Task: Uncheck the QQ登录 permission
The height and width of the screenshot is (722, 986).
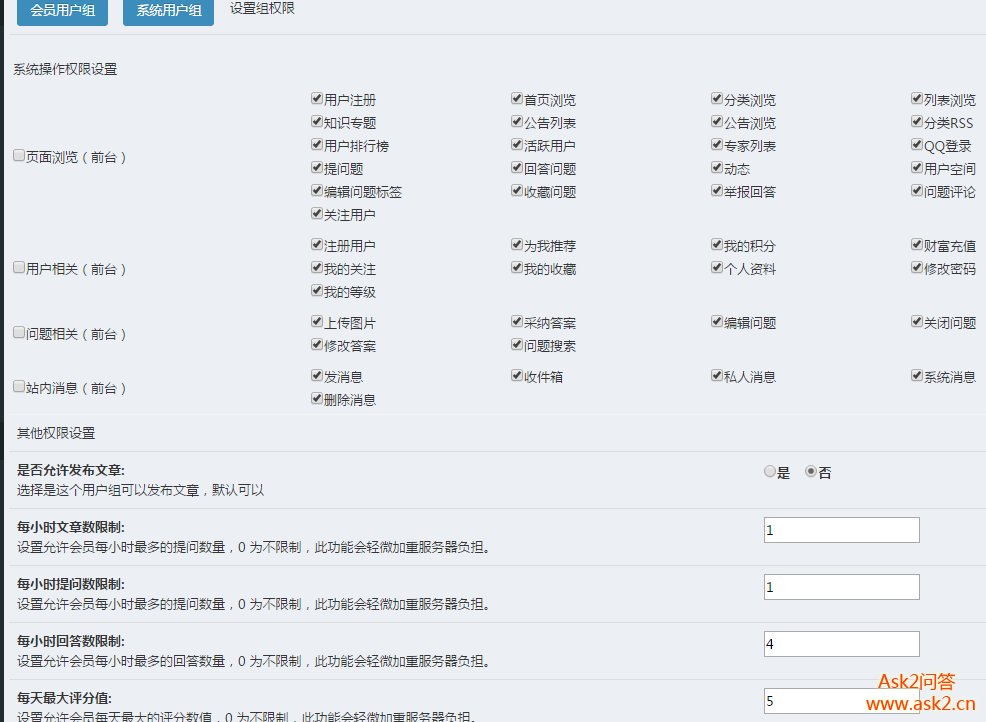Action: (x=917, y=145)
